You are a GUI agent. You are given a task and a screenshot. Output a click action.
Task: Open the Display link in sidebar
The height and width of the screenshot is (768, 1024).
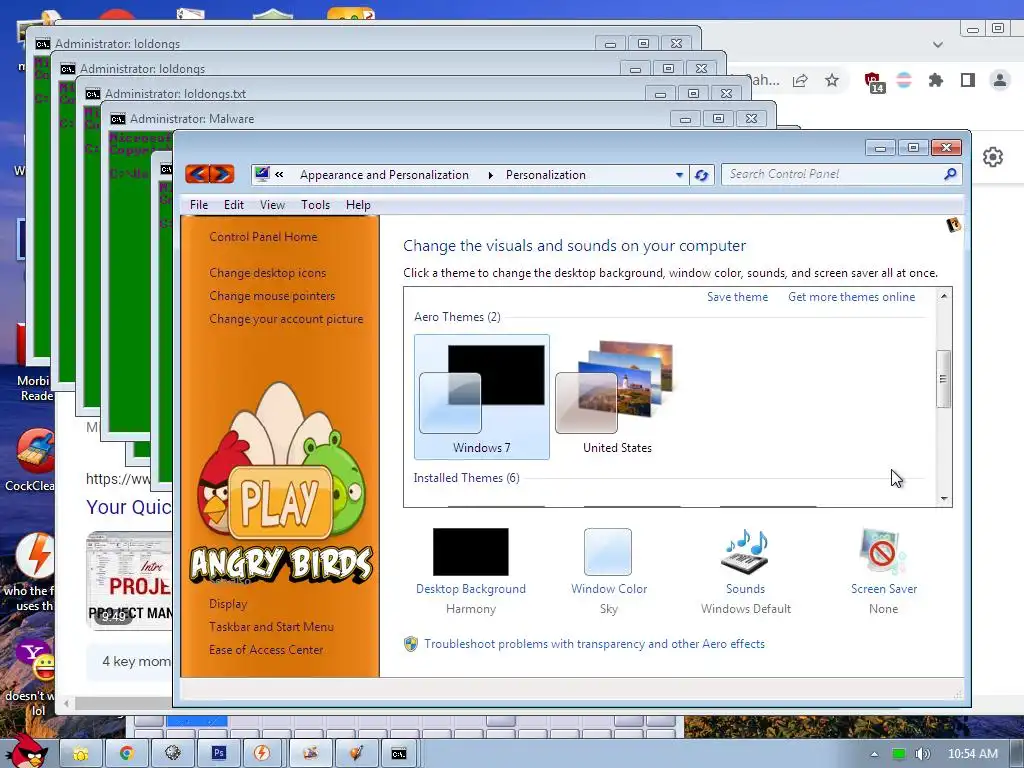click(228, 604)
